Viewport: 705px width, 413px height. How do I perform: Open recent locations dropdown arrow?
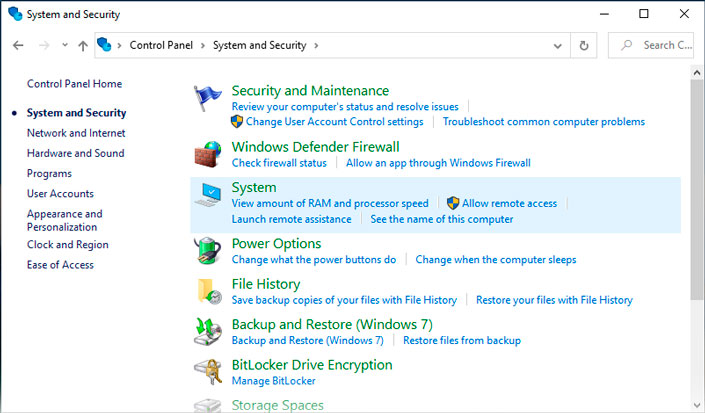click(x=65, y=45)
